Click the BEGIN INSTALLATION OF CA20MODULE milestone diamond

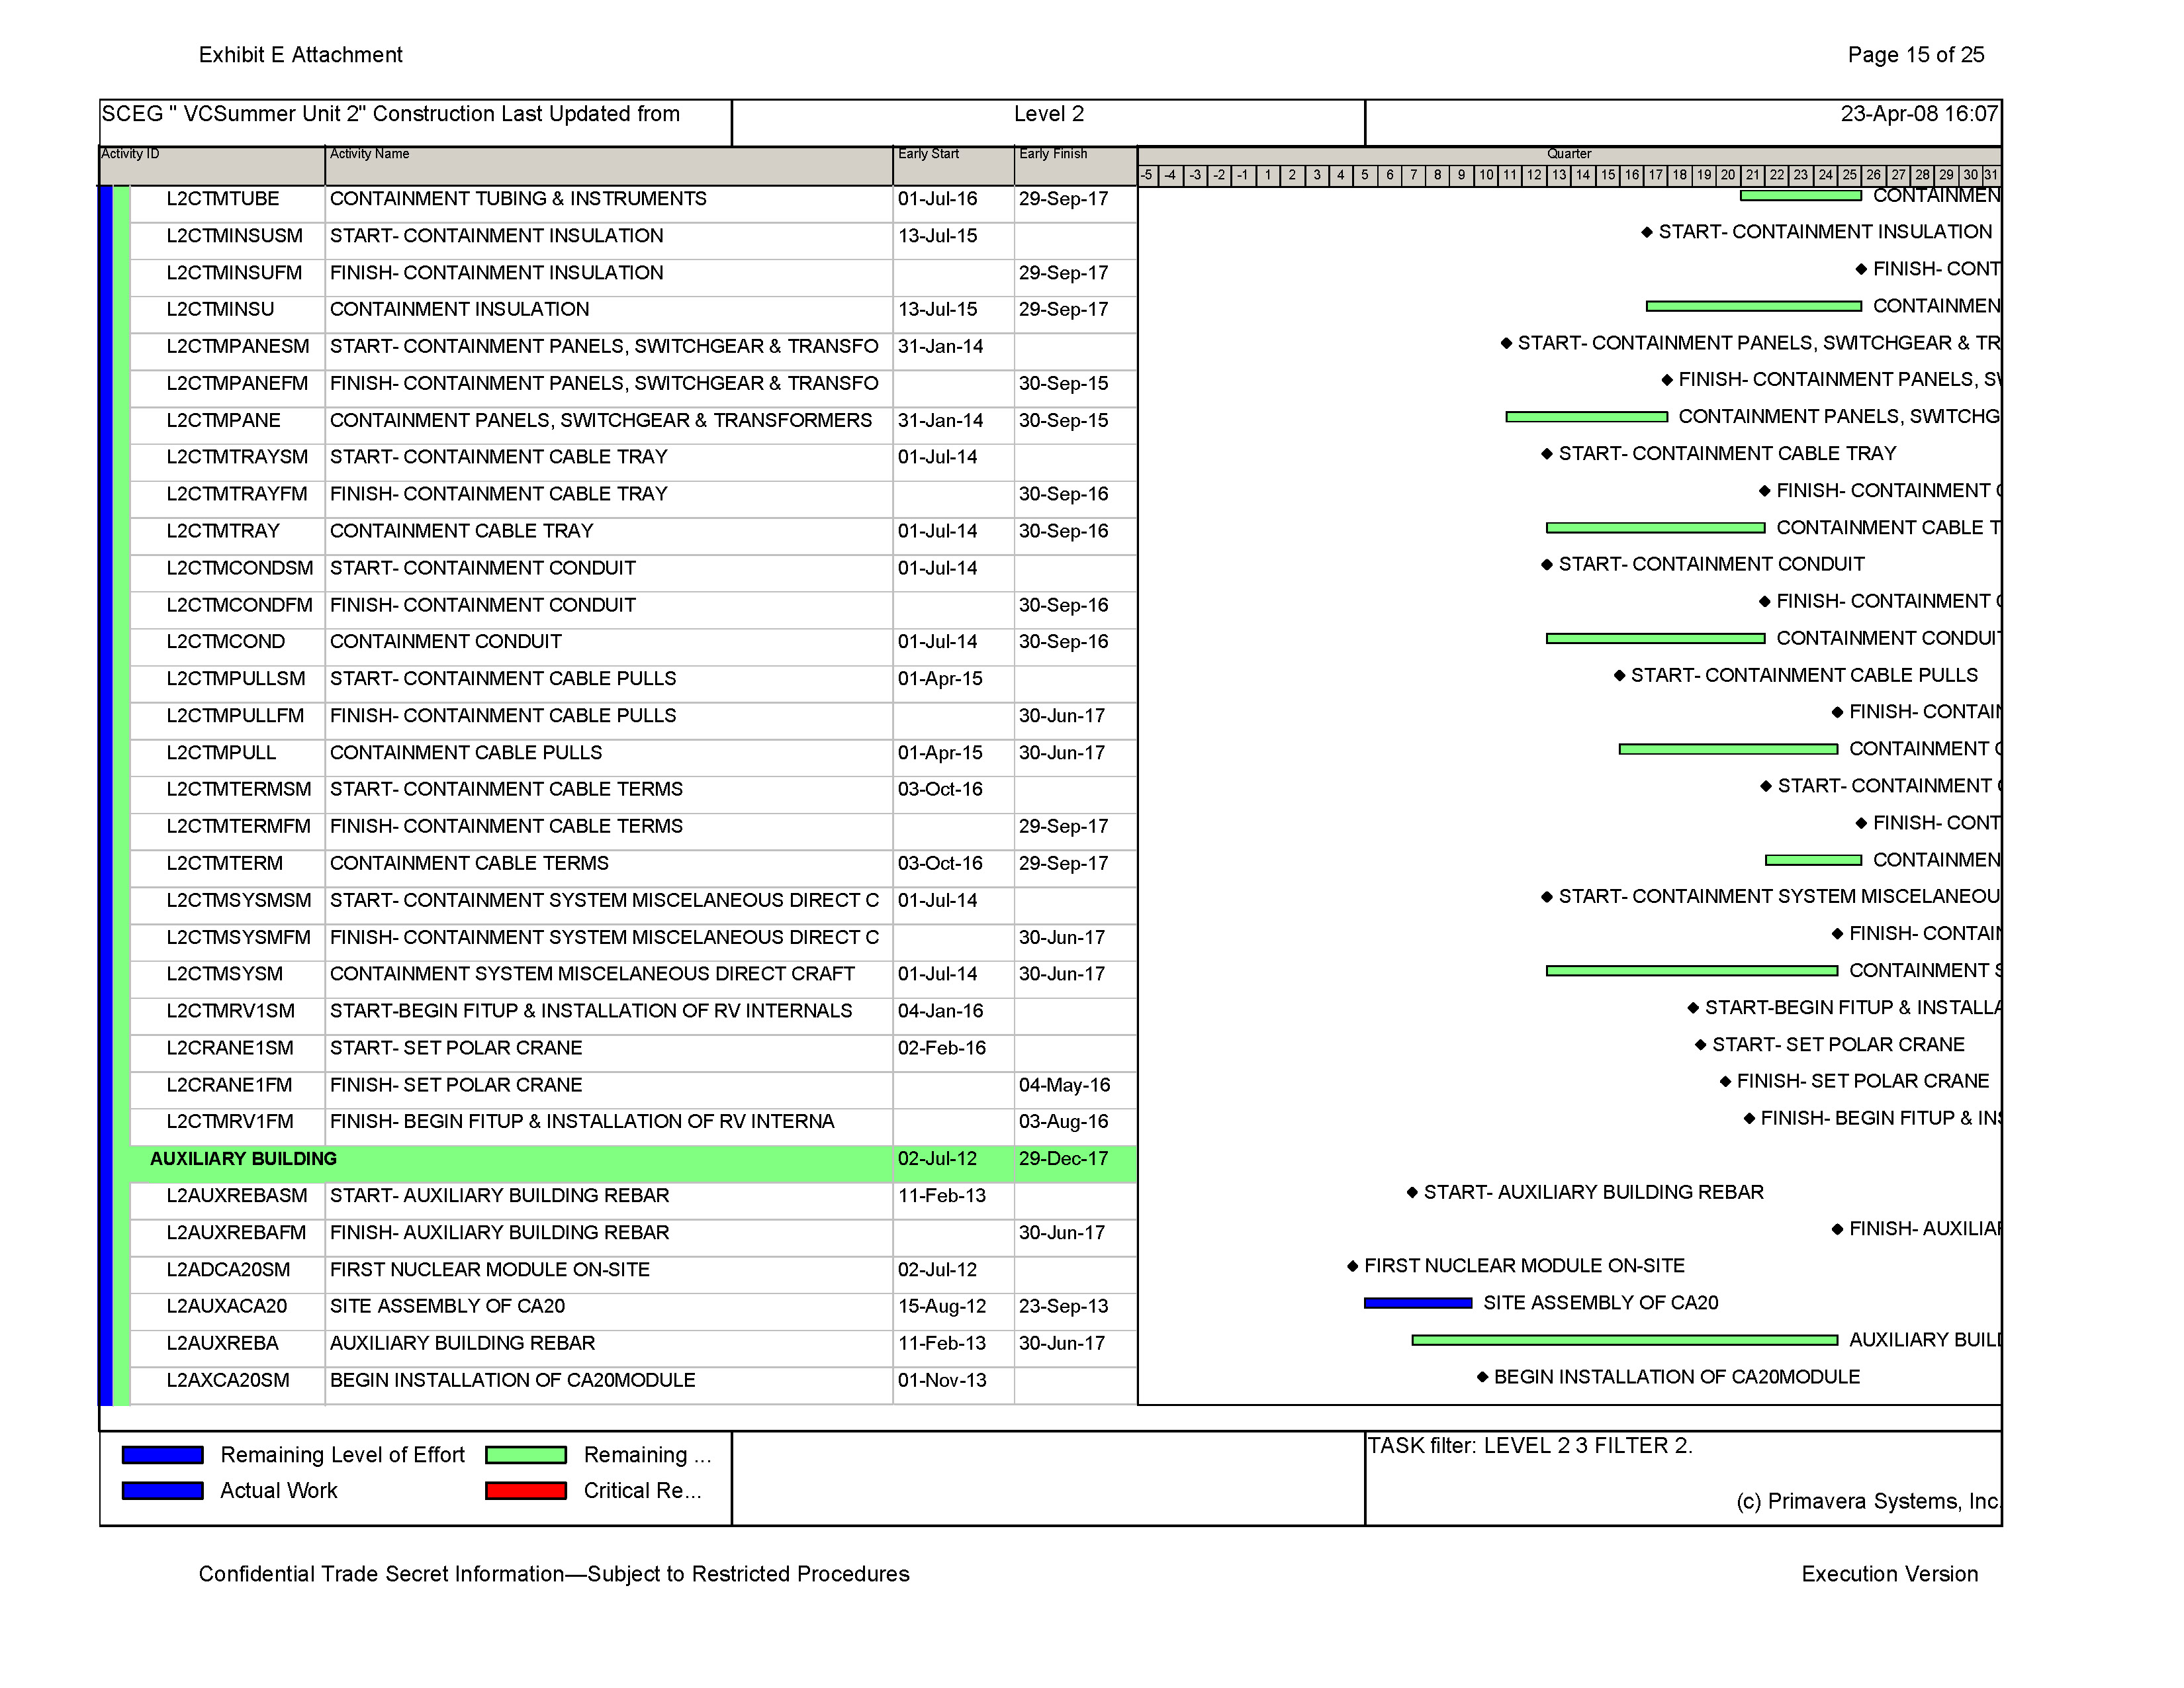(1483, 1378)
